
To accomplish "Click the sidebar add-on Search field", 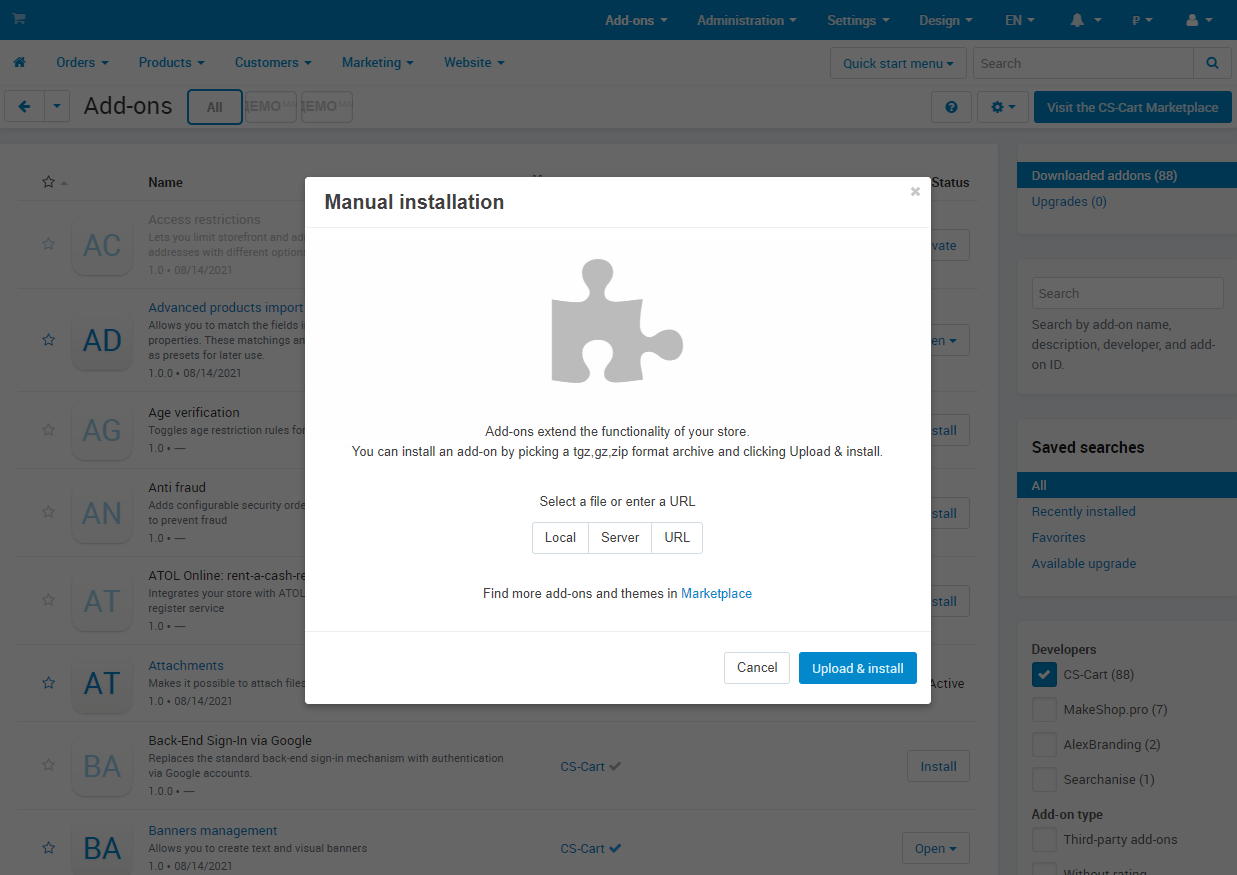I will pyautogui.click(x=1127, y=294).
